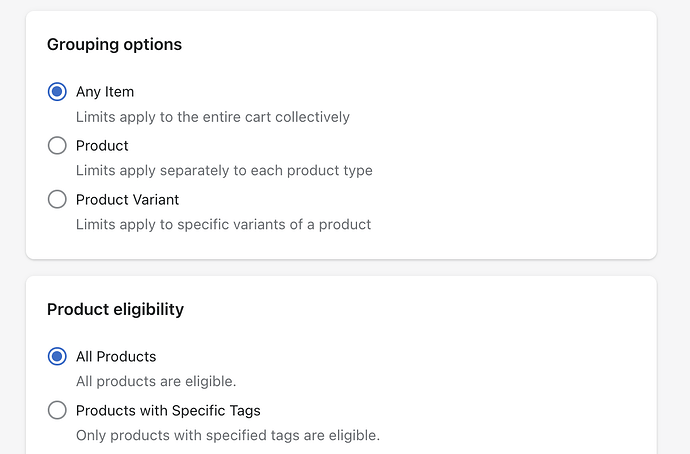
Task: Click empty space right of "Grouping options" heading
Action: coord(420,45)
